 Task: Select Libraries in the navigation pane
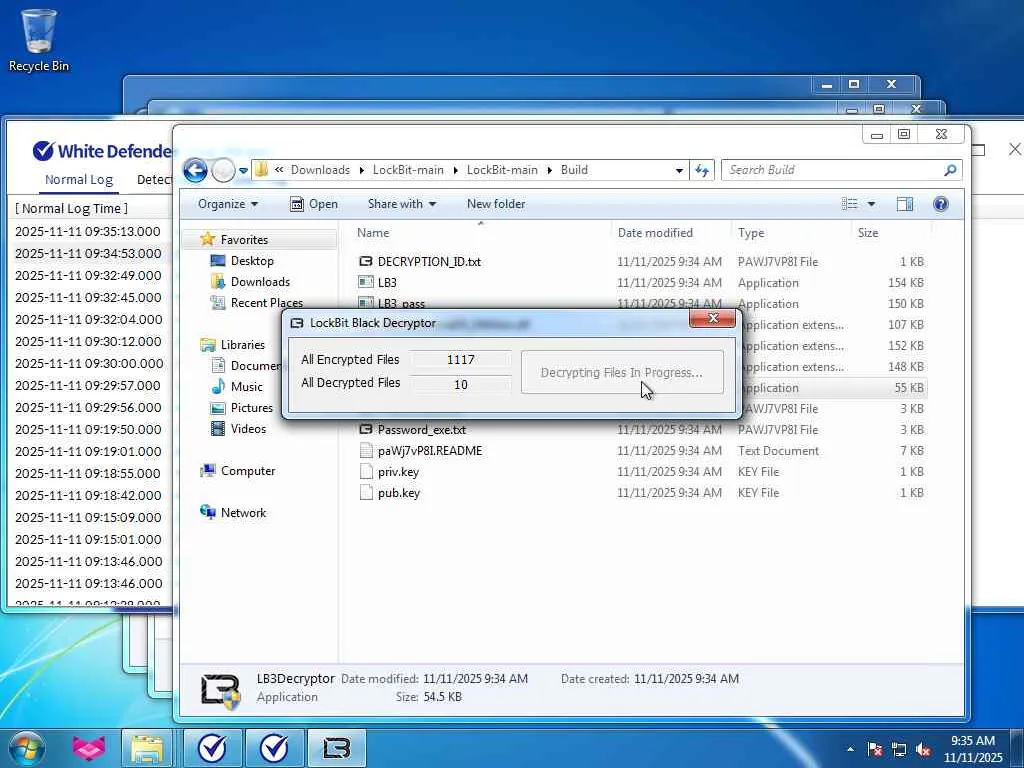click(242, 345)
